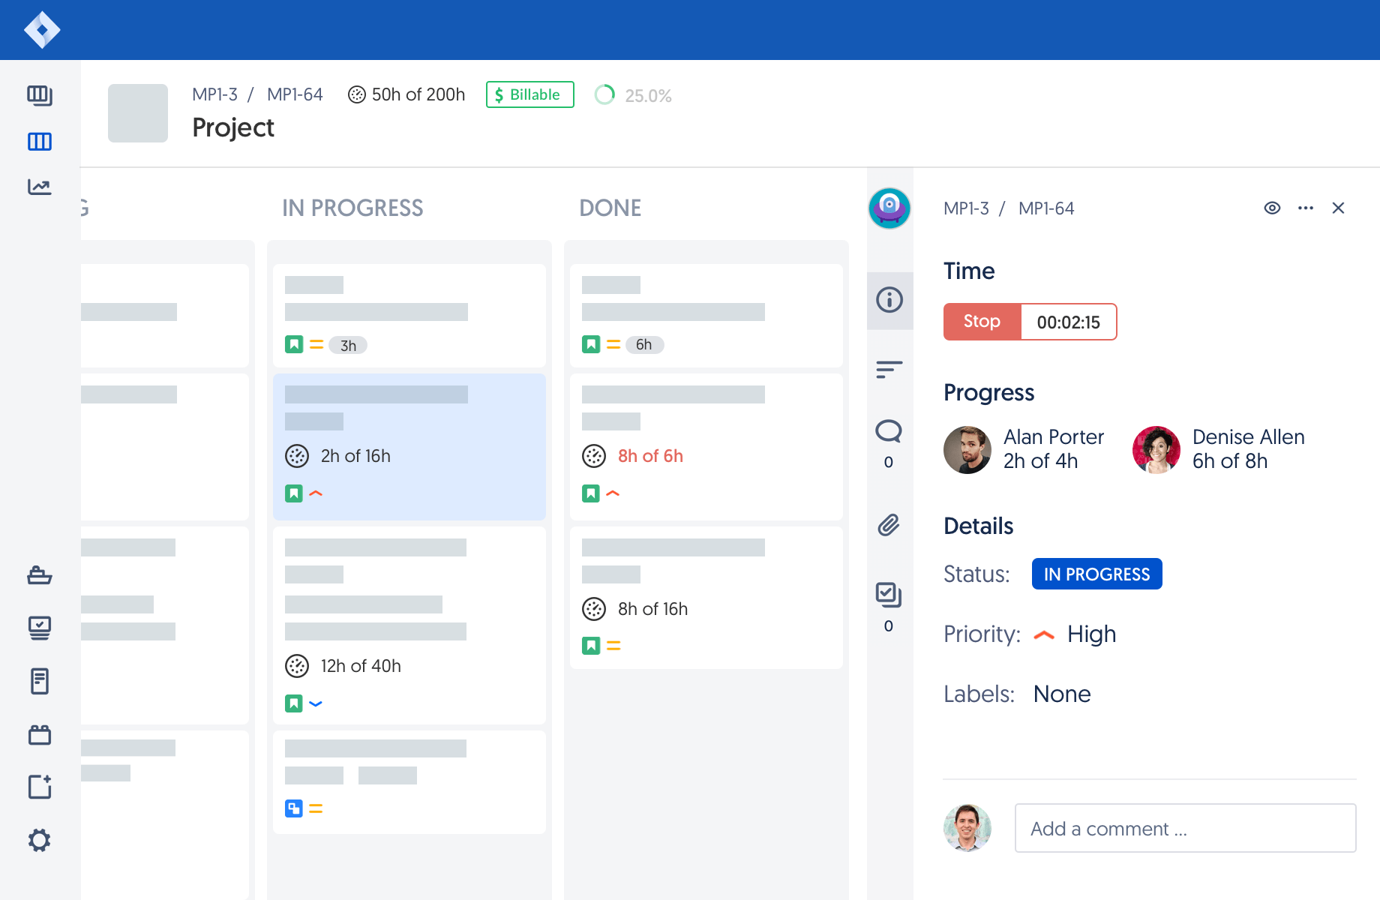Open the attachments paperclip icon
This screenshot has height=900, width=1380.
[889, 525]
